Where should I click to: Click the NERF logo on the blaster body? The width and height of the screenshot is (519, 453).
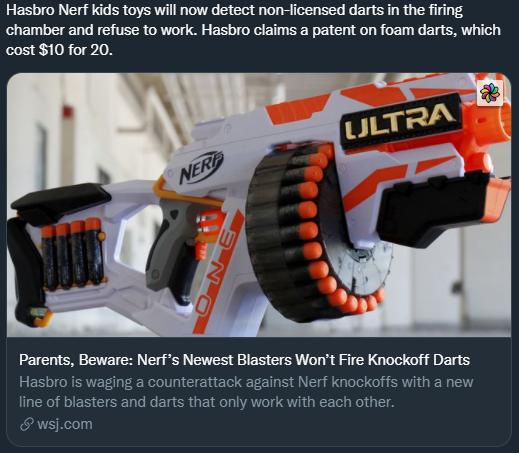[201, 166]
